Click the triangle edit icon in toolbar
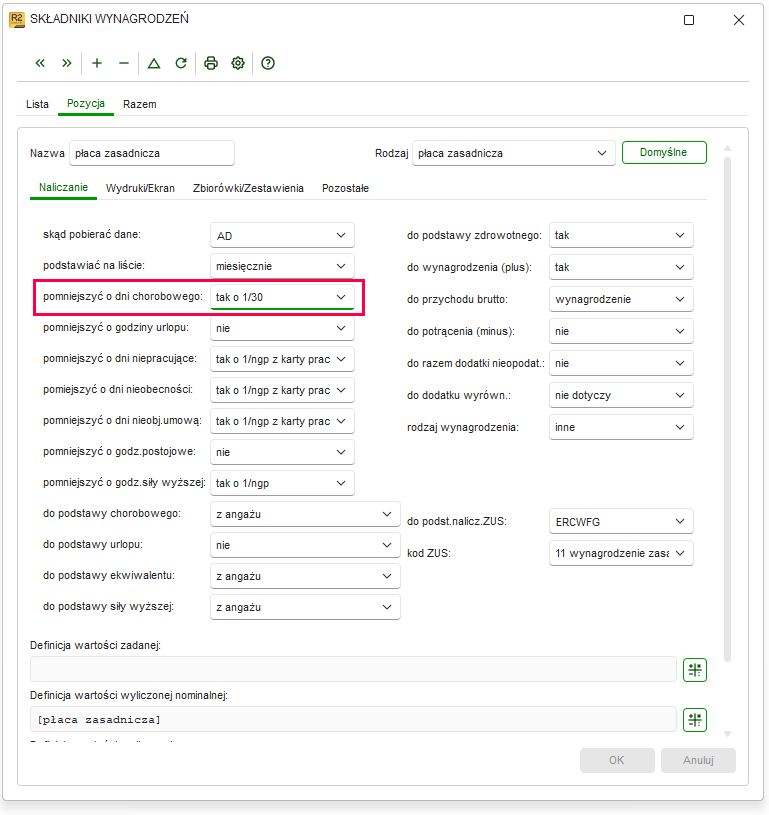 [154, 63]
